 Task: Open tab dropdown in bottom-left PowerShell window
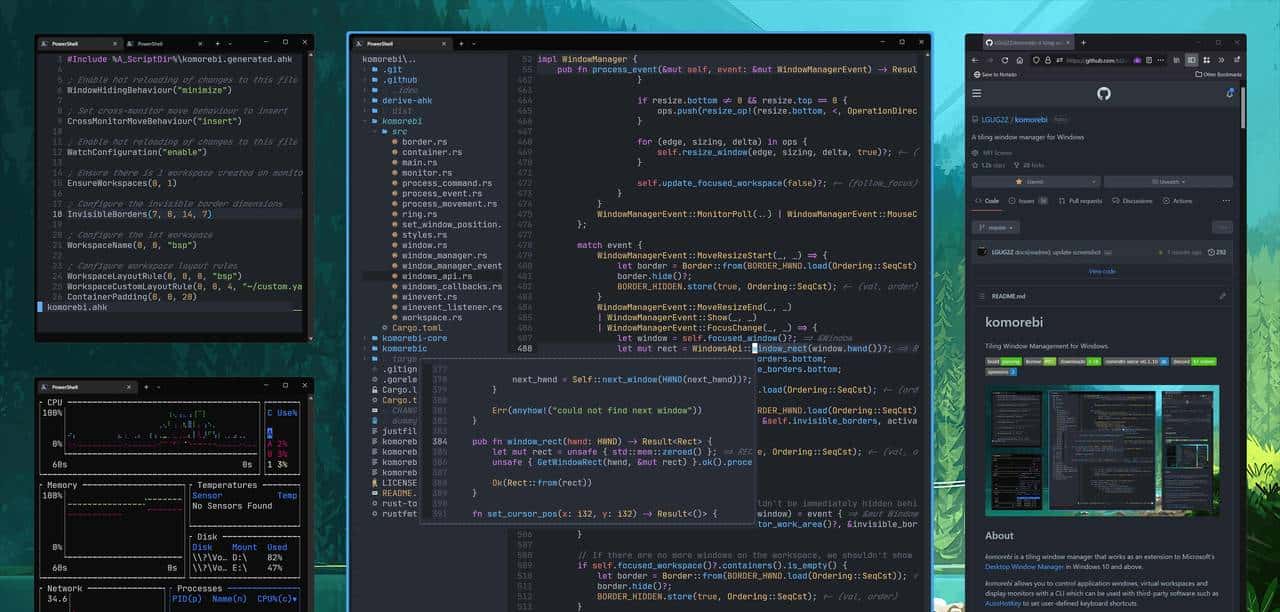point(158,387)
